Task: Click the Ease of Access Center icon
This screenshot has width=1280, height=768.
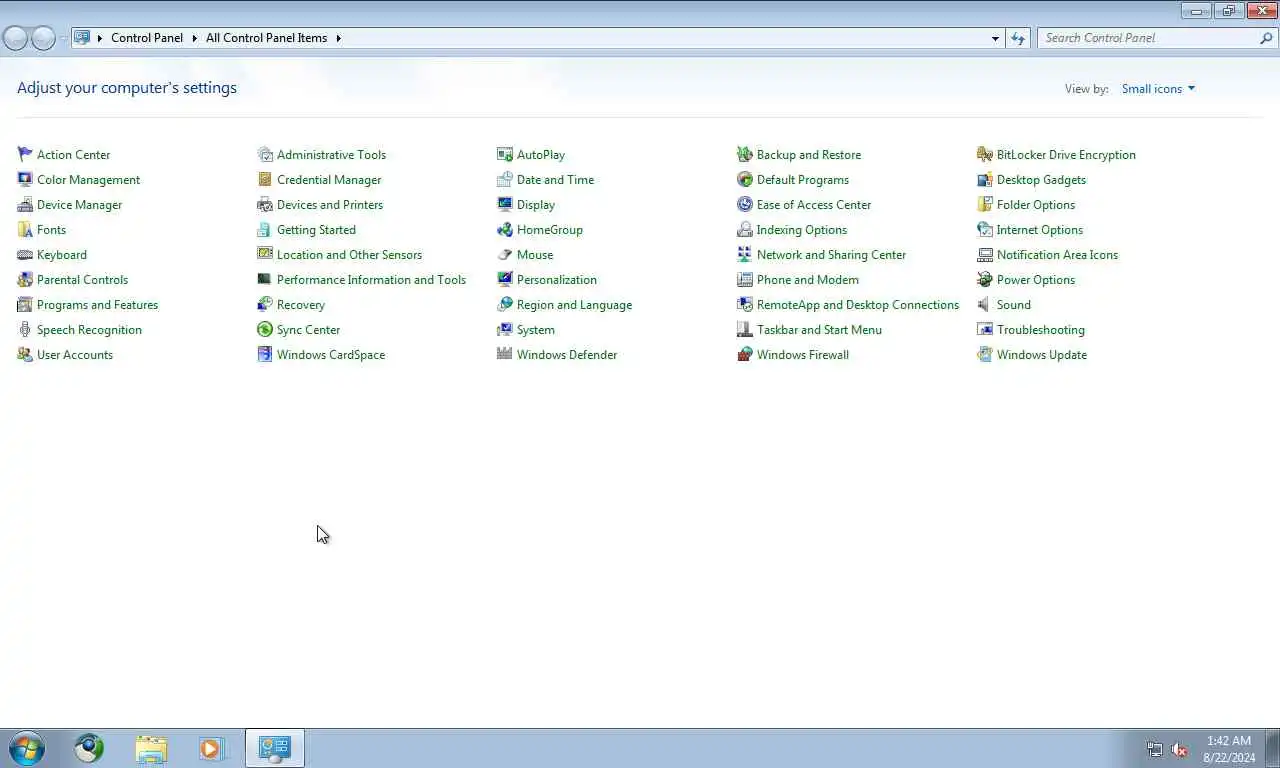Action: [x=745, y=204]
